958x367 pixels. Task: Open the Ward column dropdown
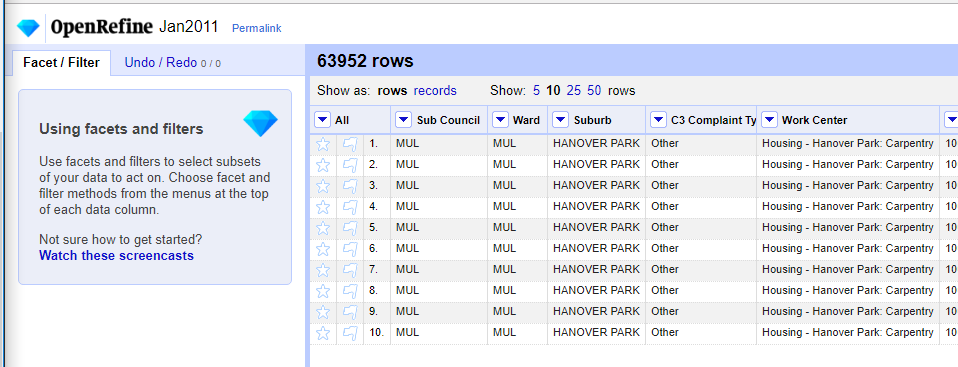click(x=500, y=120)
